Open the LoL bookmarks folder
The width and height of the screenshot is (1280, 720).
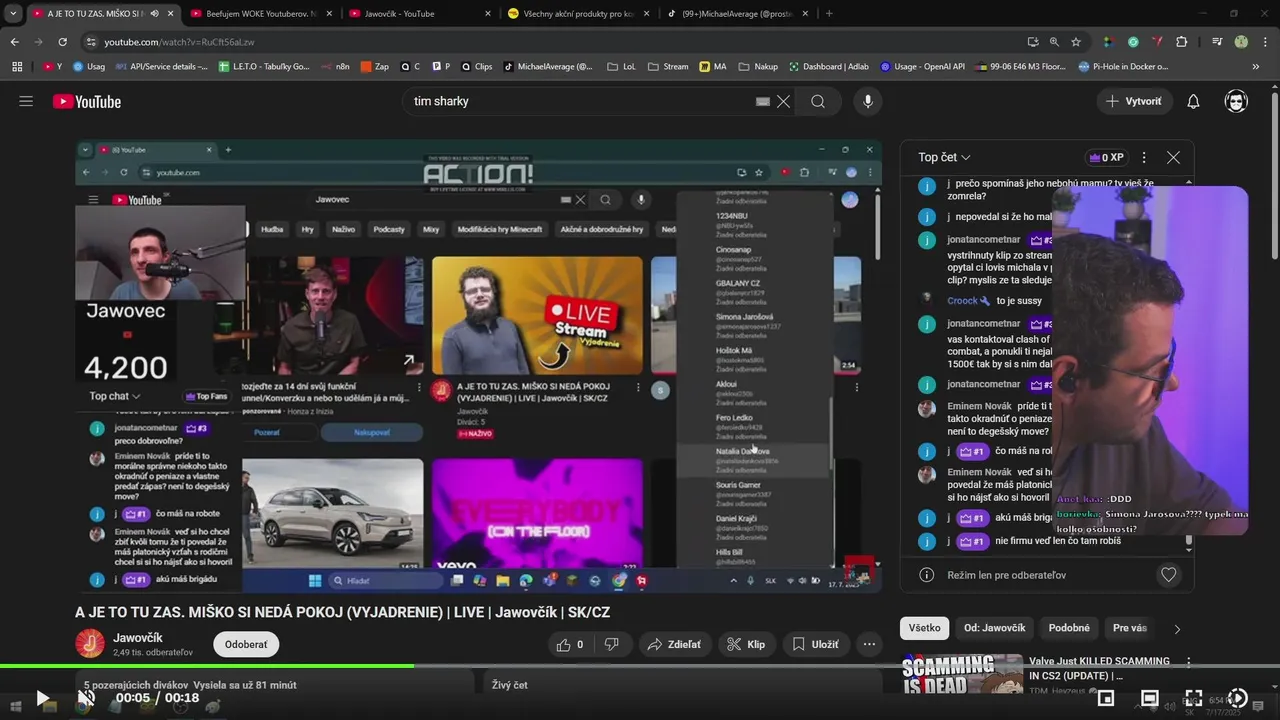click(620, 67)
